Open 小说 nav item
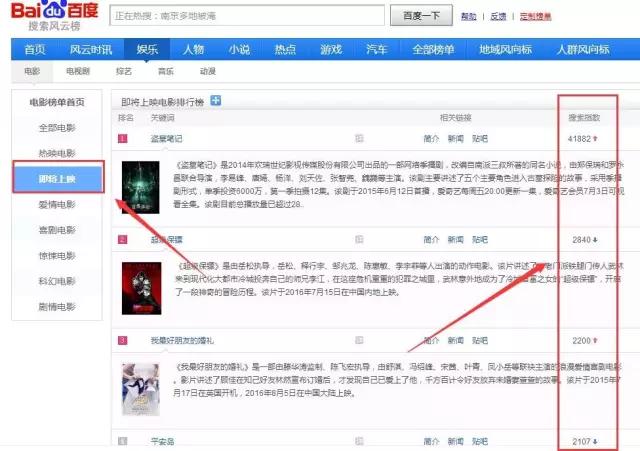 point(239,50)
